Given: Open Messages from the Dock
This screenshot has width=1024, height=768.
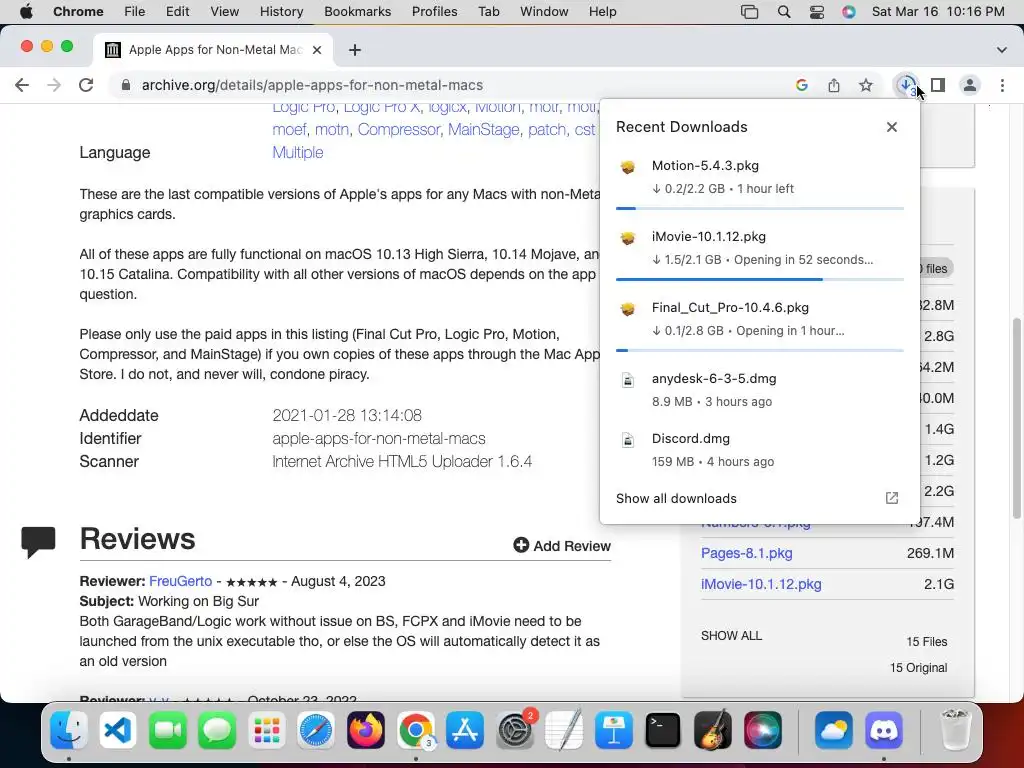Looking at the screenshot, I should point(217,730).
